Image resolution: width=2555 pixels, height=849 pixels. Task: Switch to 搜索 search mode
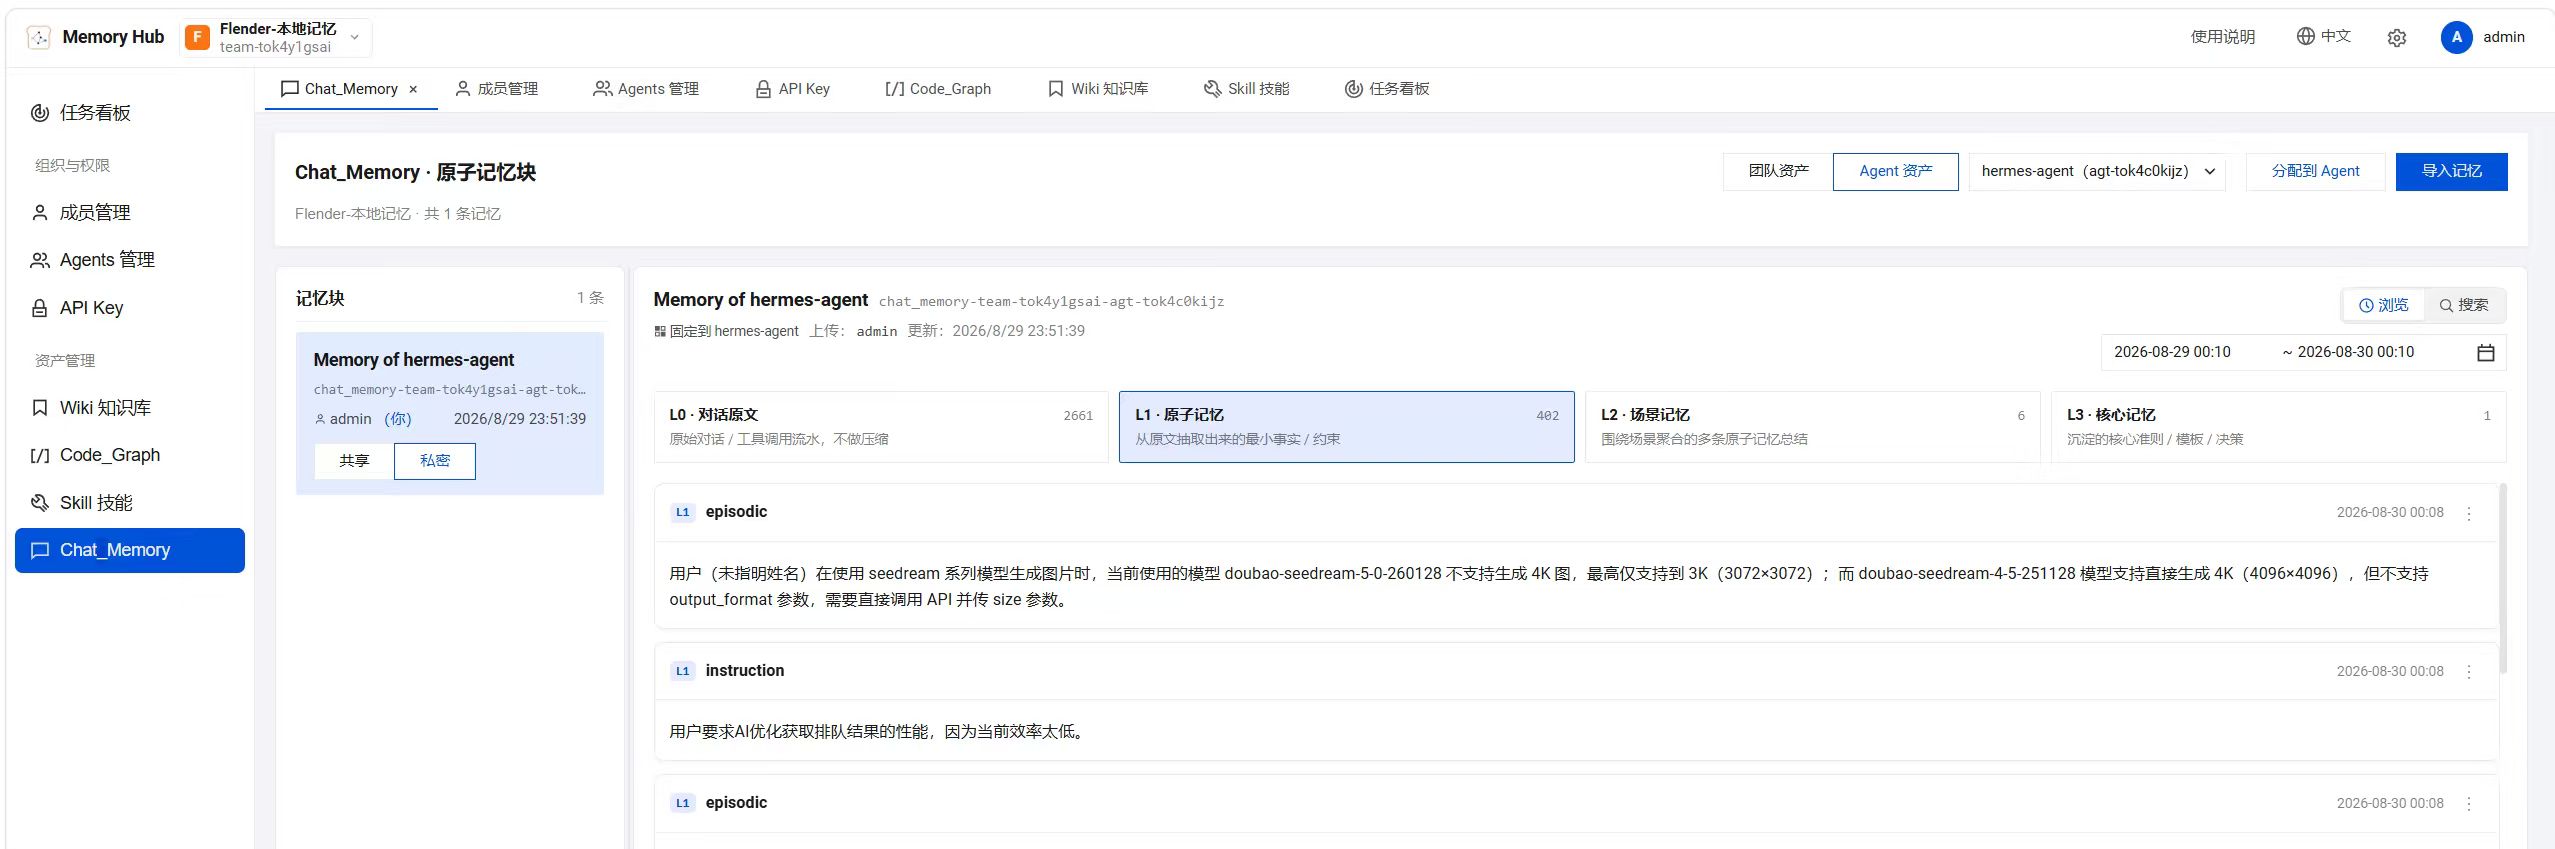2464,305
